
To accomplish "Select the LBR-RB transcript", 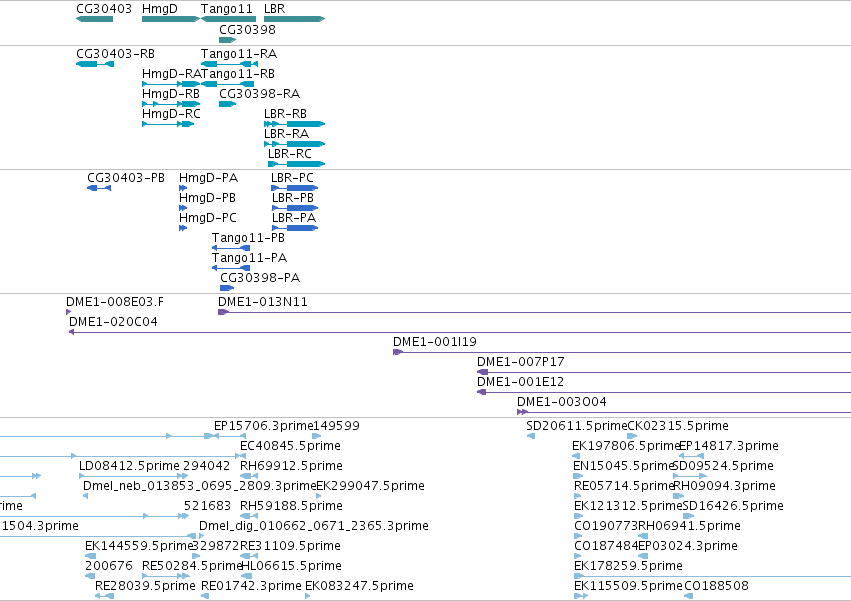I will (295, 124).
